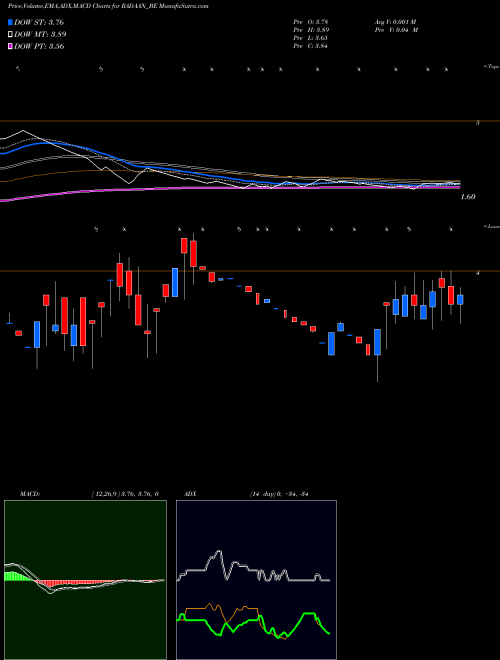
Task: Click the white DOW MT legend swatch
Action: point(10,35)
